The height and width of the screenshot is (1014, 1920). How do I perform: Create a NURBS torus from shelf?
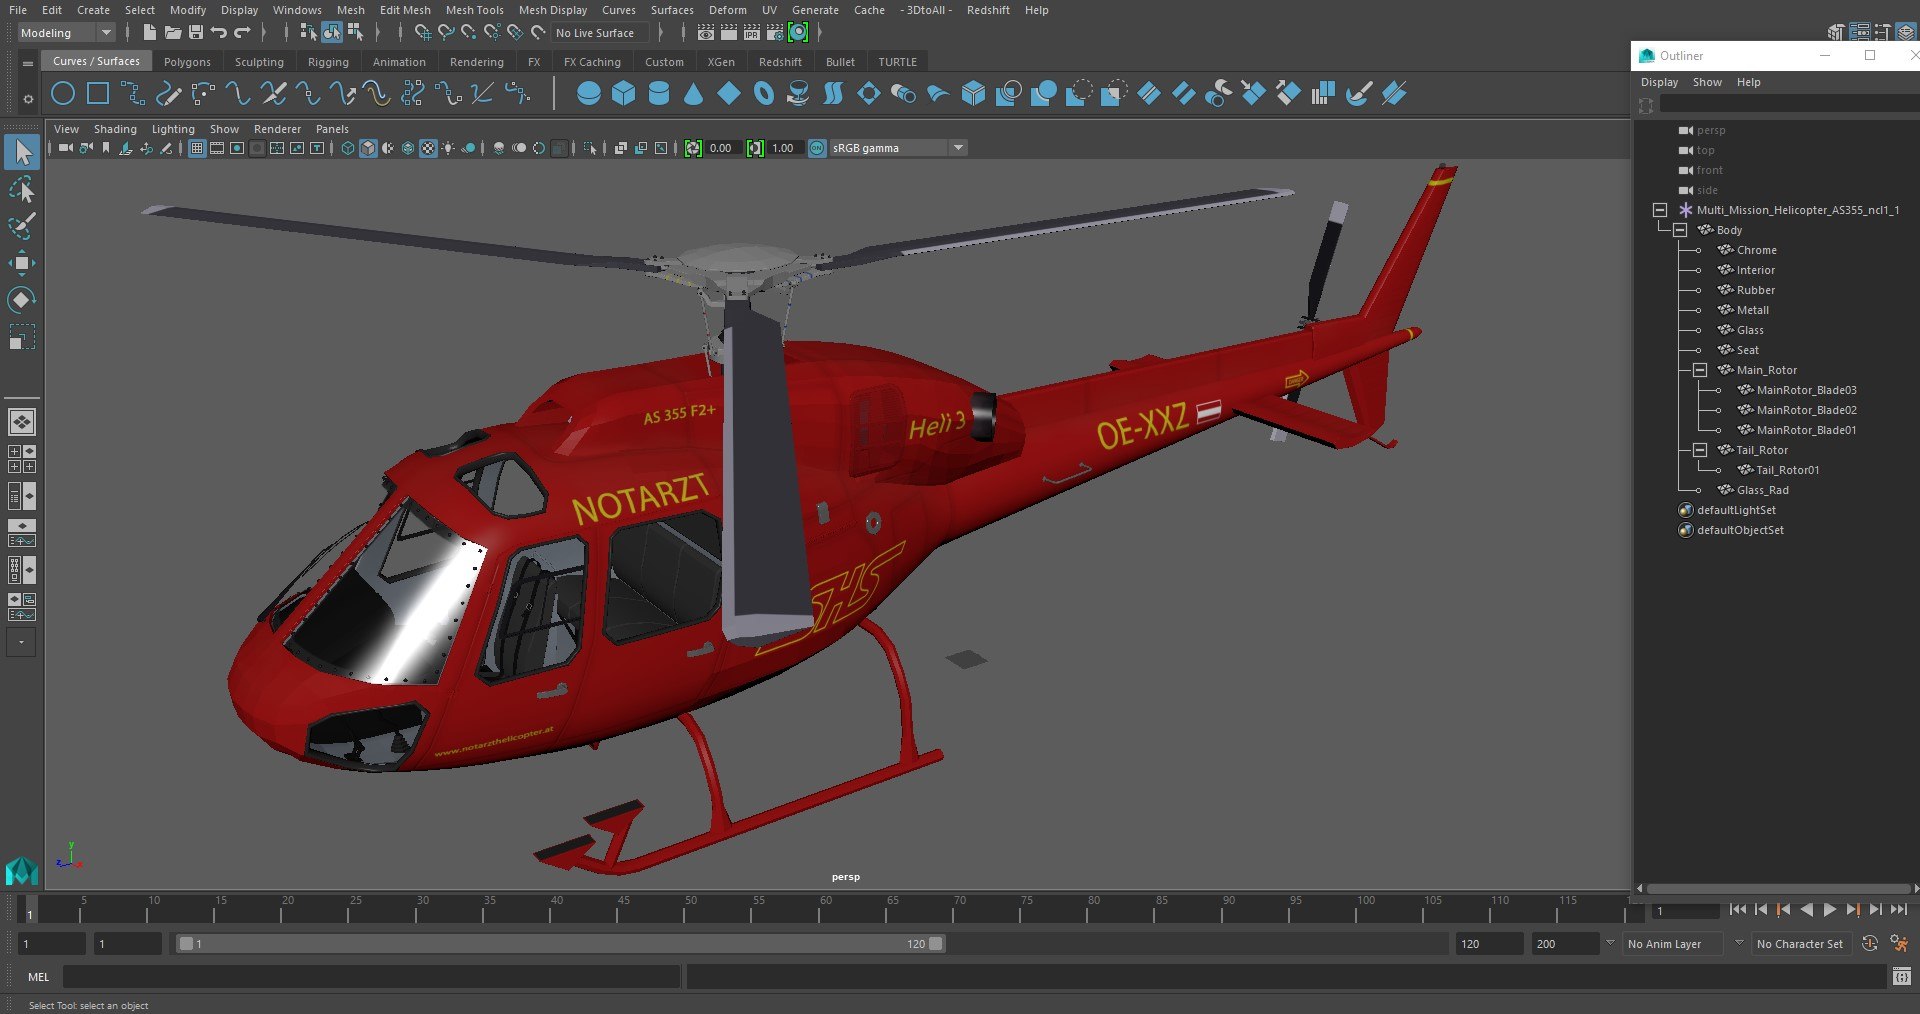[764, 94]
